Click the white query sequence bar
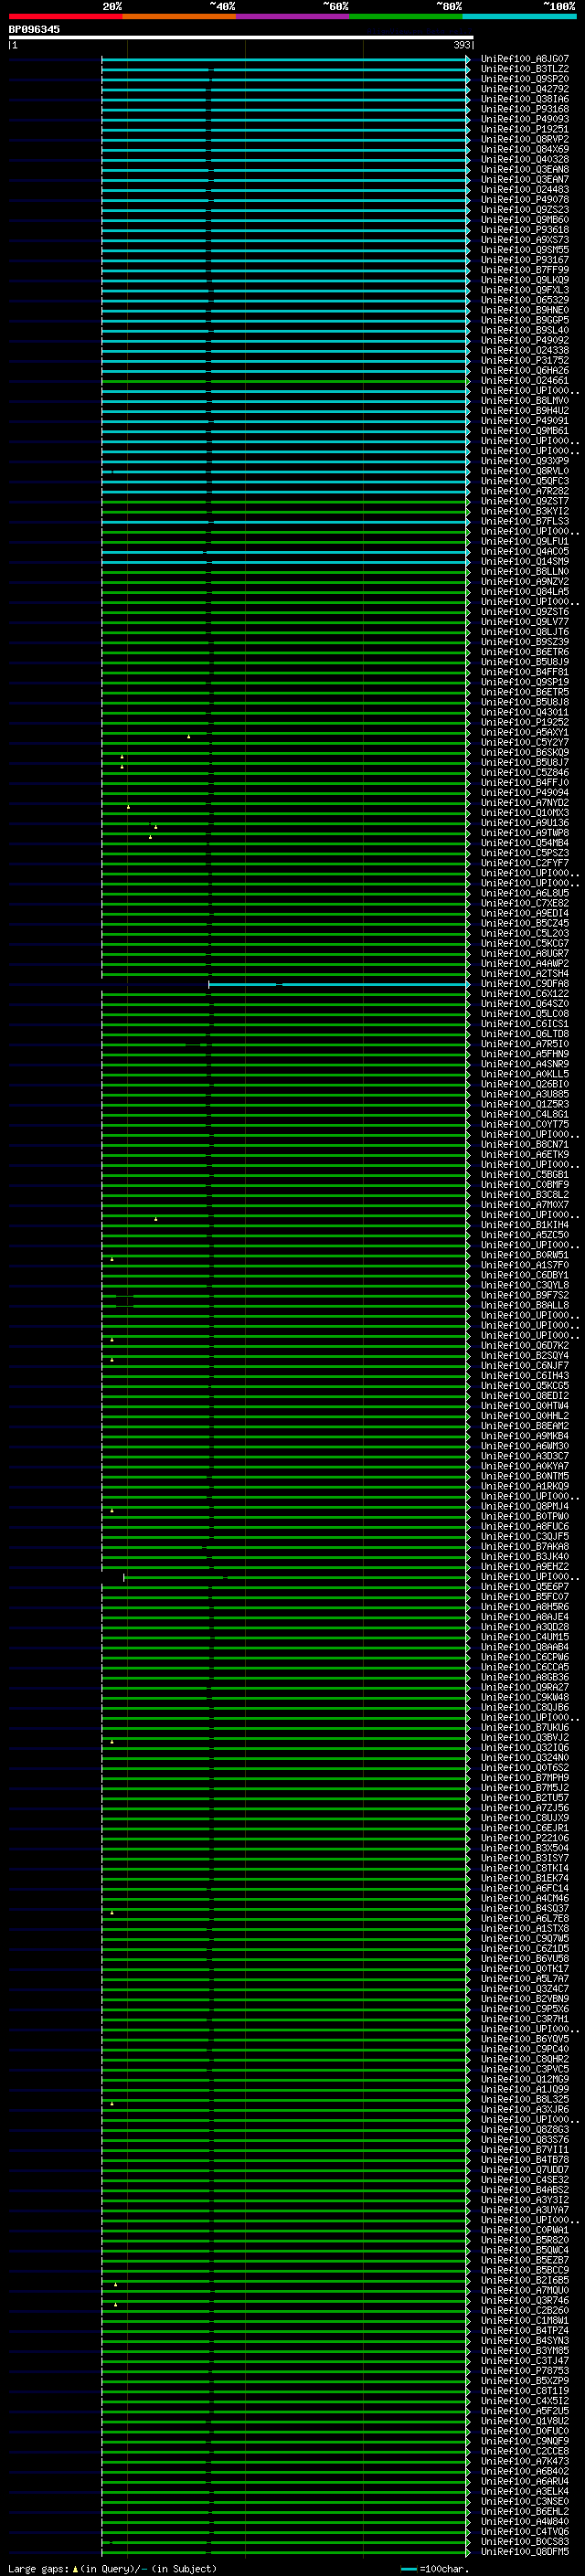The image size is (585, 2576). 241,37
